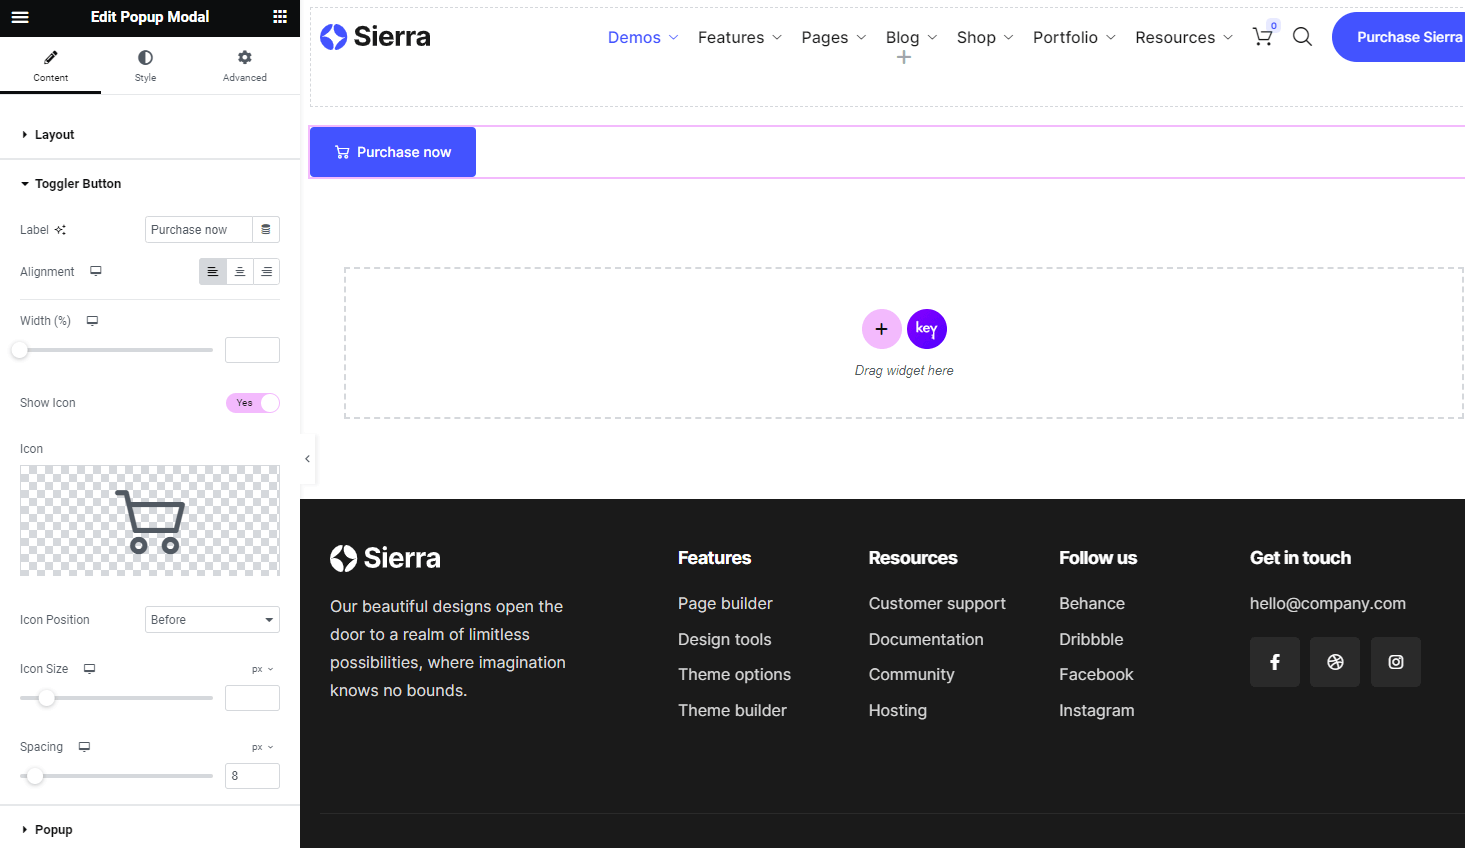
Task: Open Design tools footer link
Action: pyautogui.click(x=725, y=640)
